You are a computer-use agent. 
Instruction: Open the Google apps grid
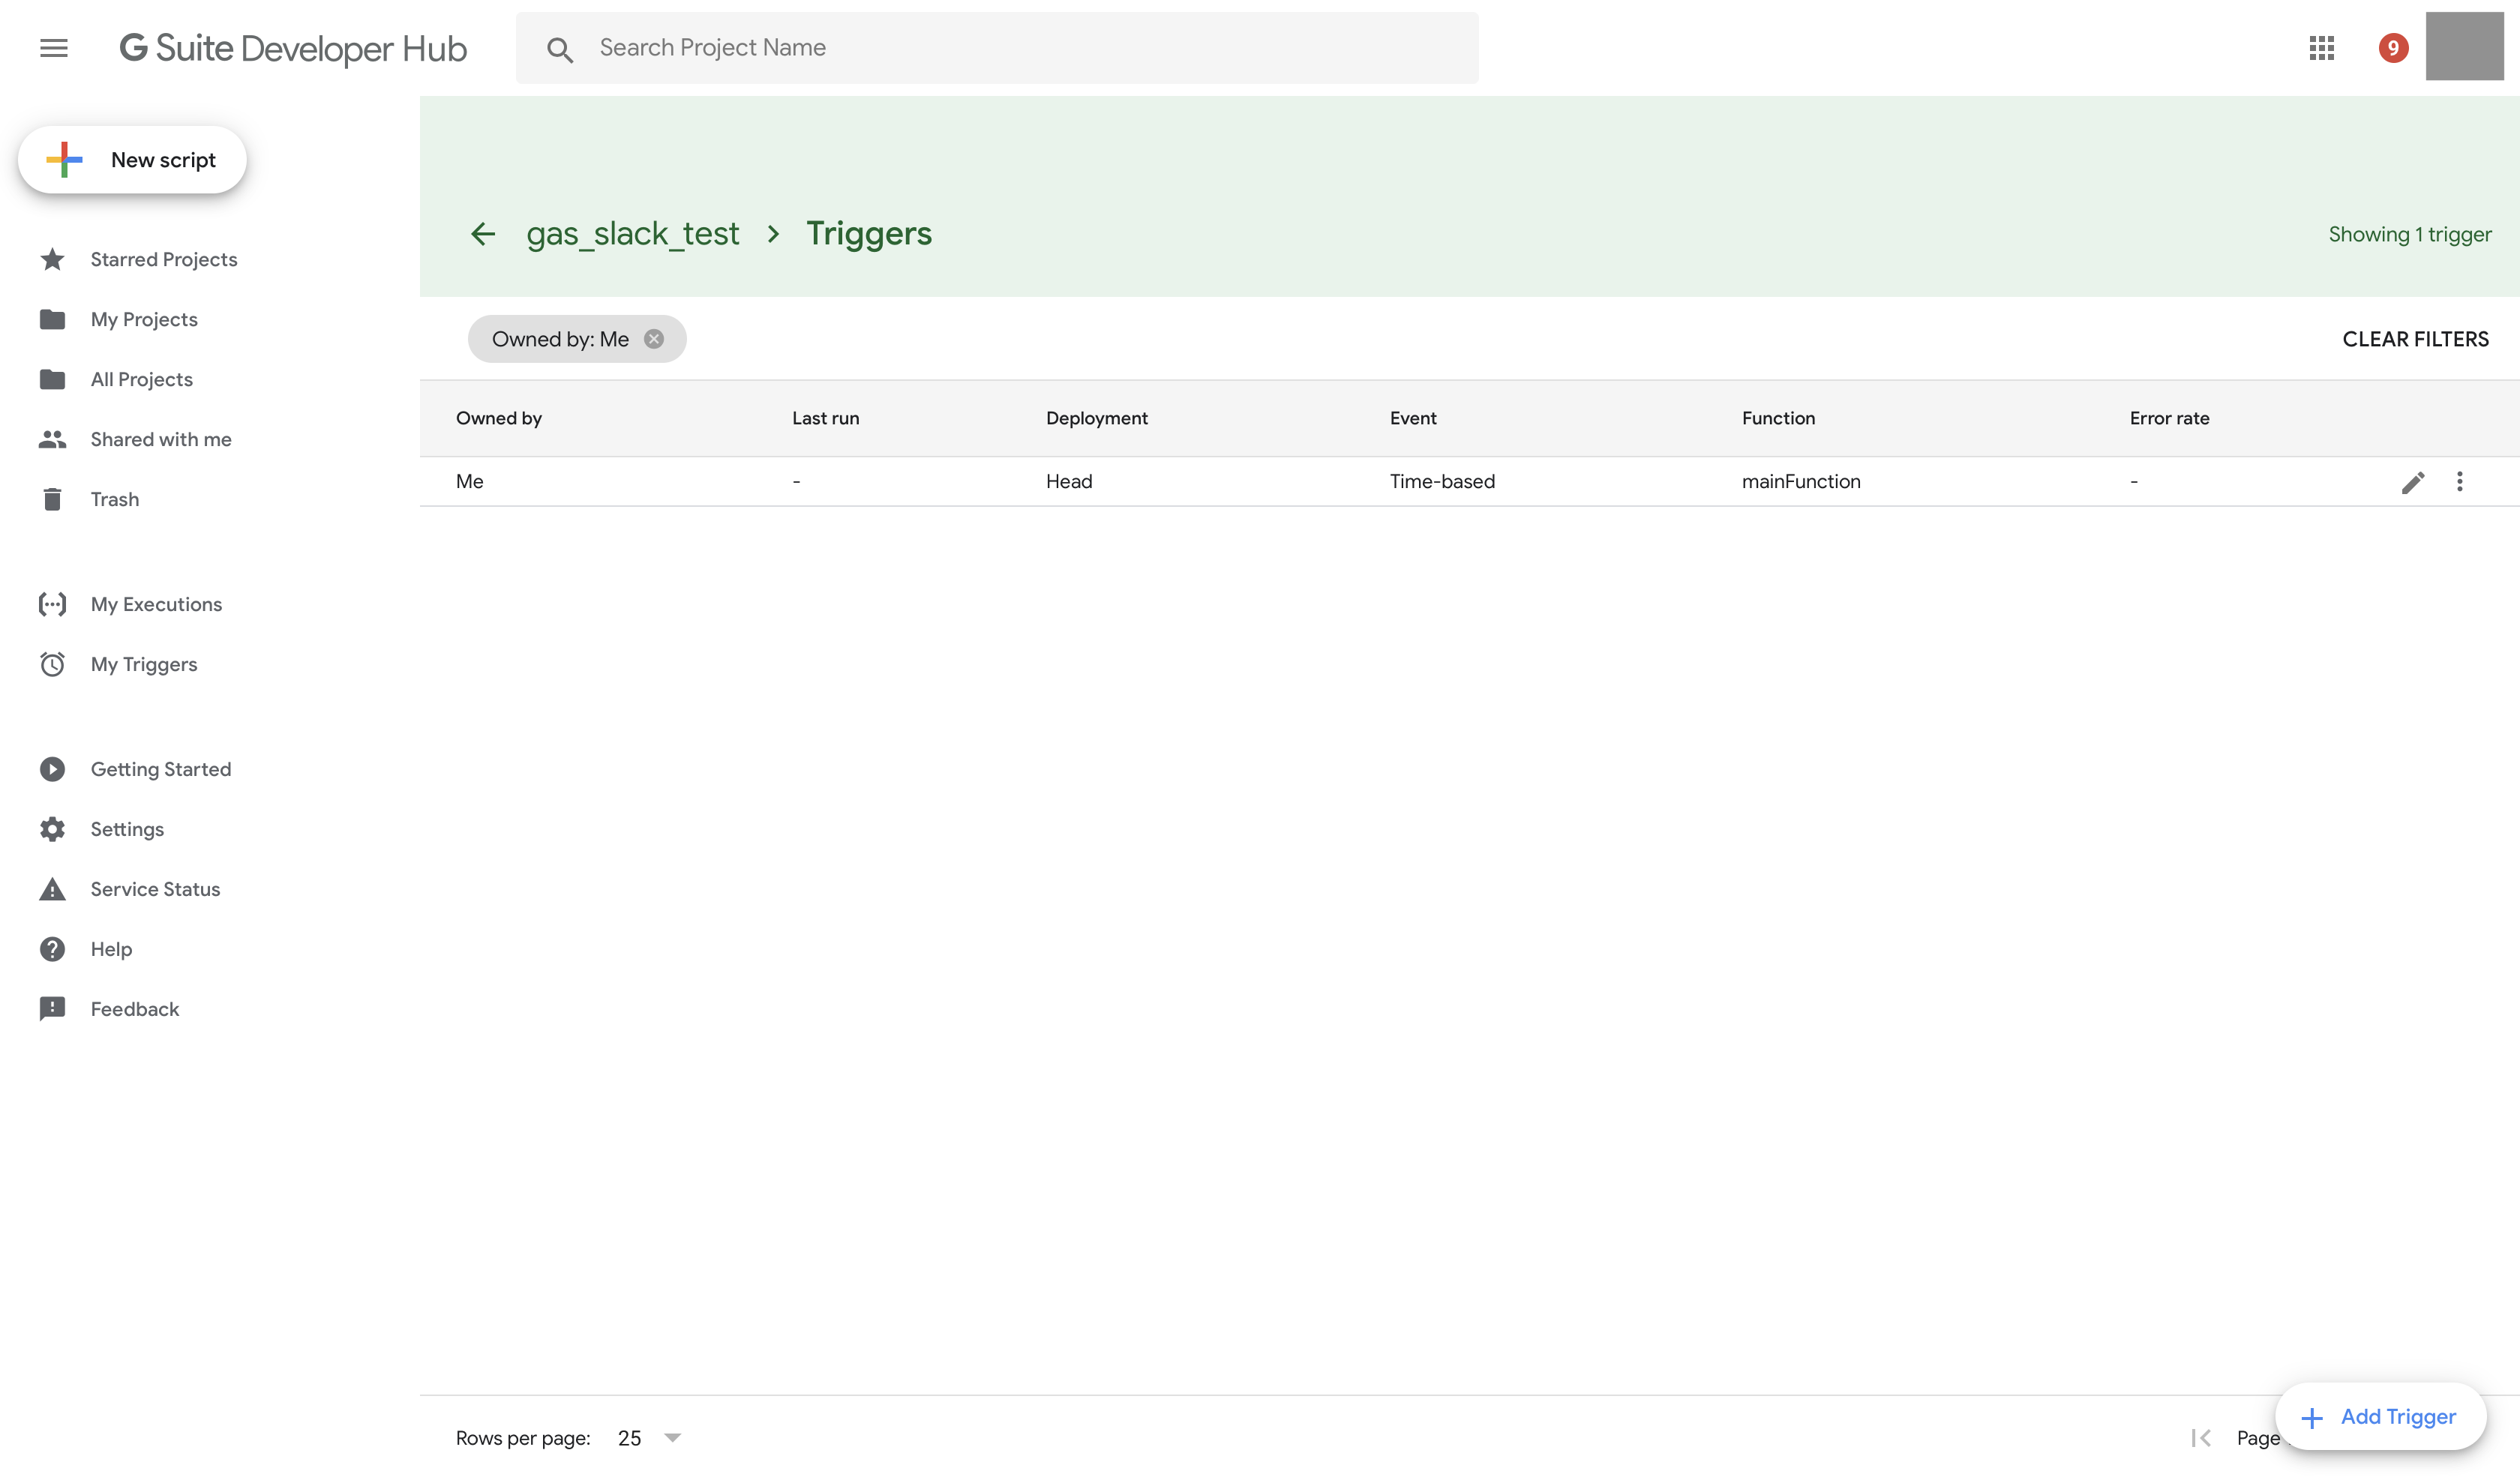pyautogui.click(x=2322, y=48)
